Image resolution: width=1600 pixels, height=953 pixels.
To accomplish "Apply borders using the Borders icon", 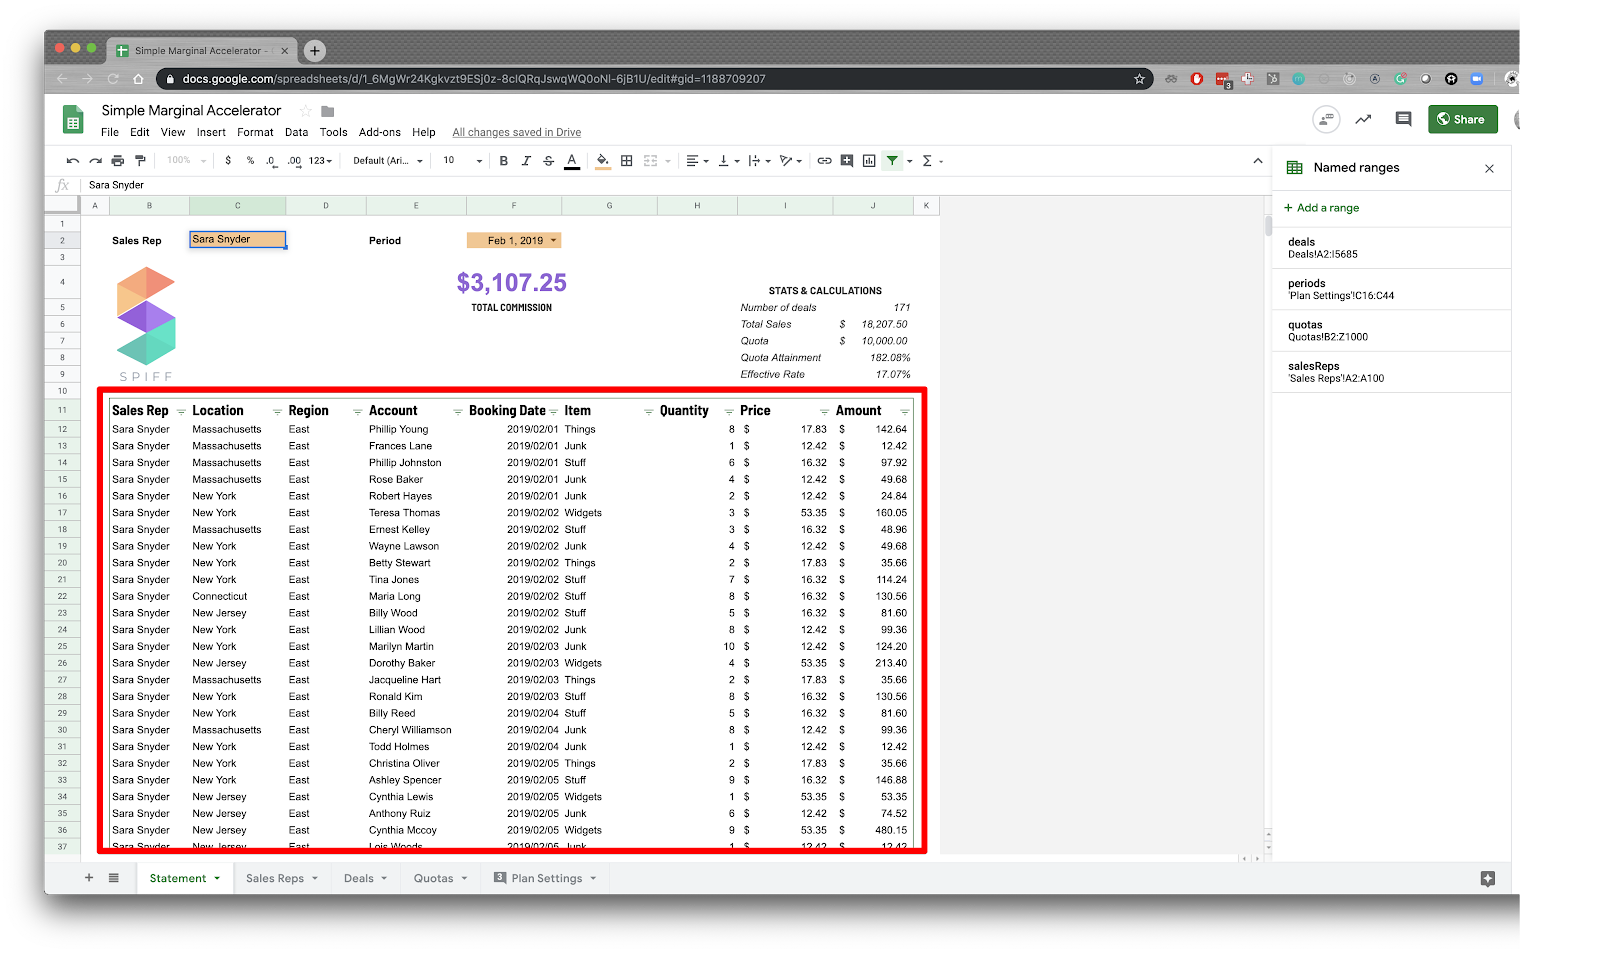I will (x=627, y=160).
